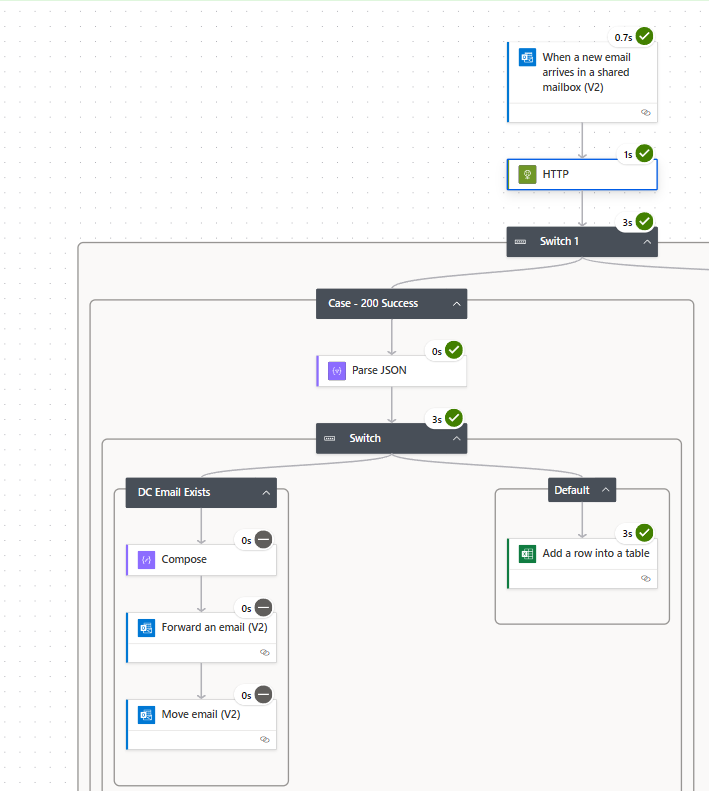Click the Outlook icon on Move email
This screenshot has width=709, height=791.
coord(146,715)
